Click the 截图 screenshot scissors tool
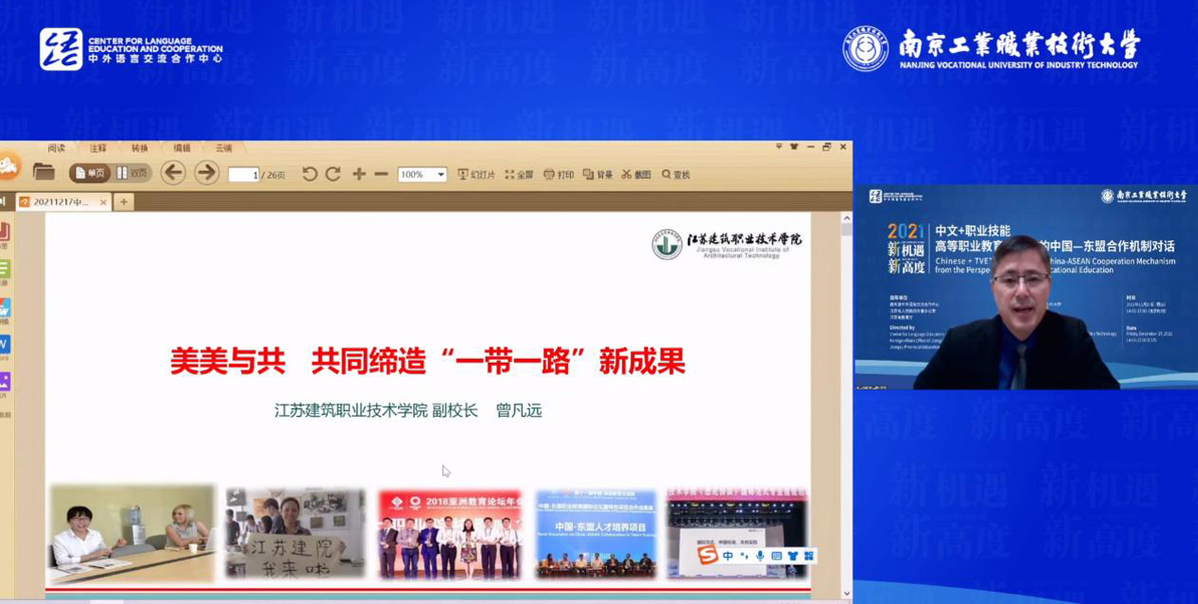Viewport: 1198px width, 604px height. pos(636,174)
